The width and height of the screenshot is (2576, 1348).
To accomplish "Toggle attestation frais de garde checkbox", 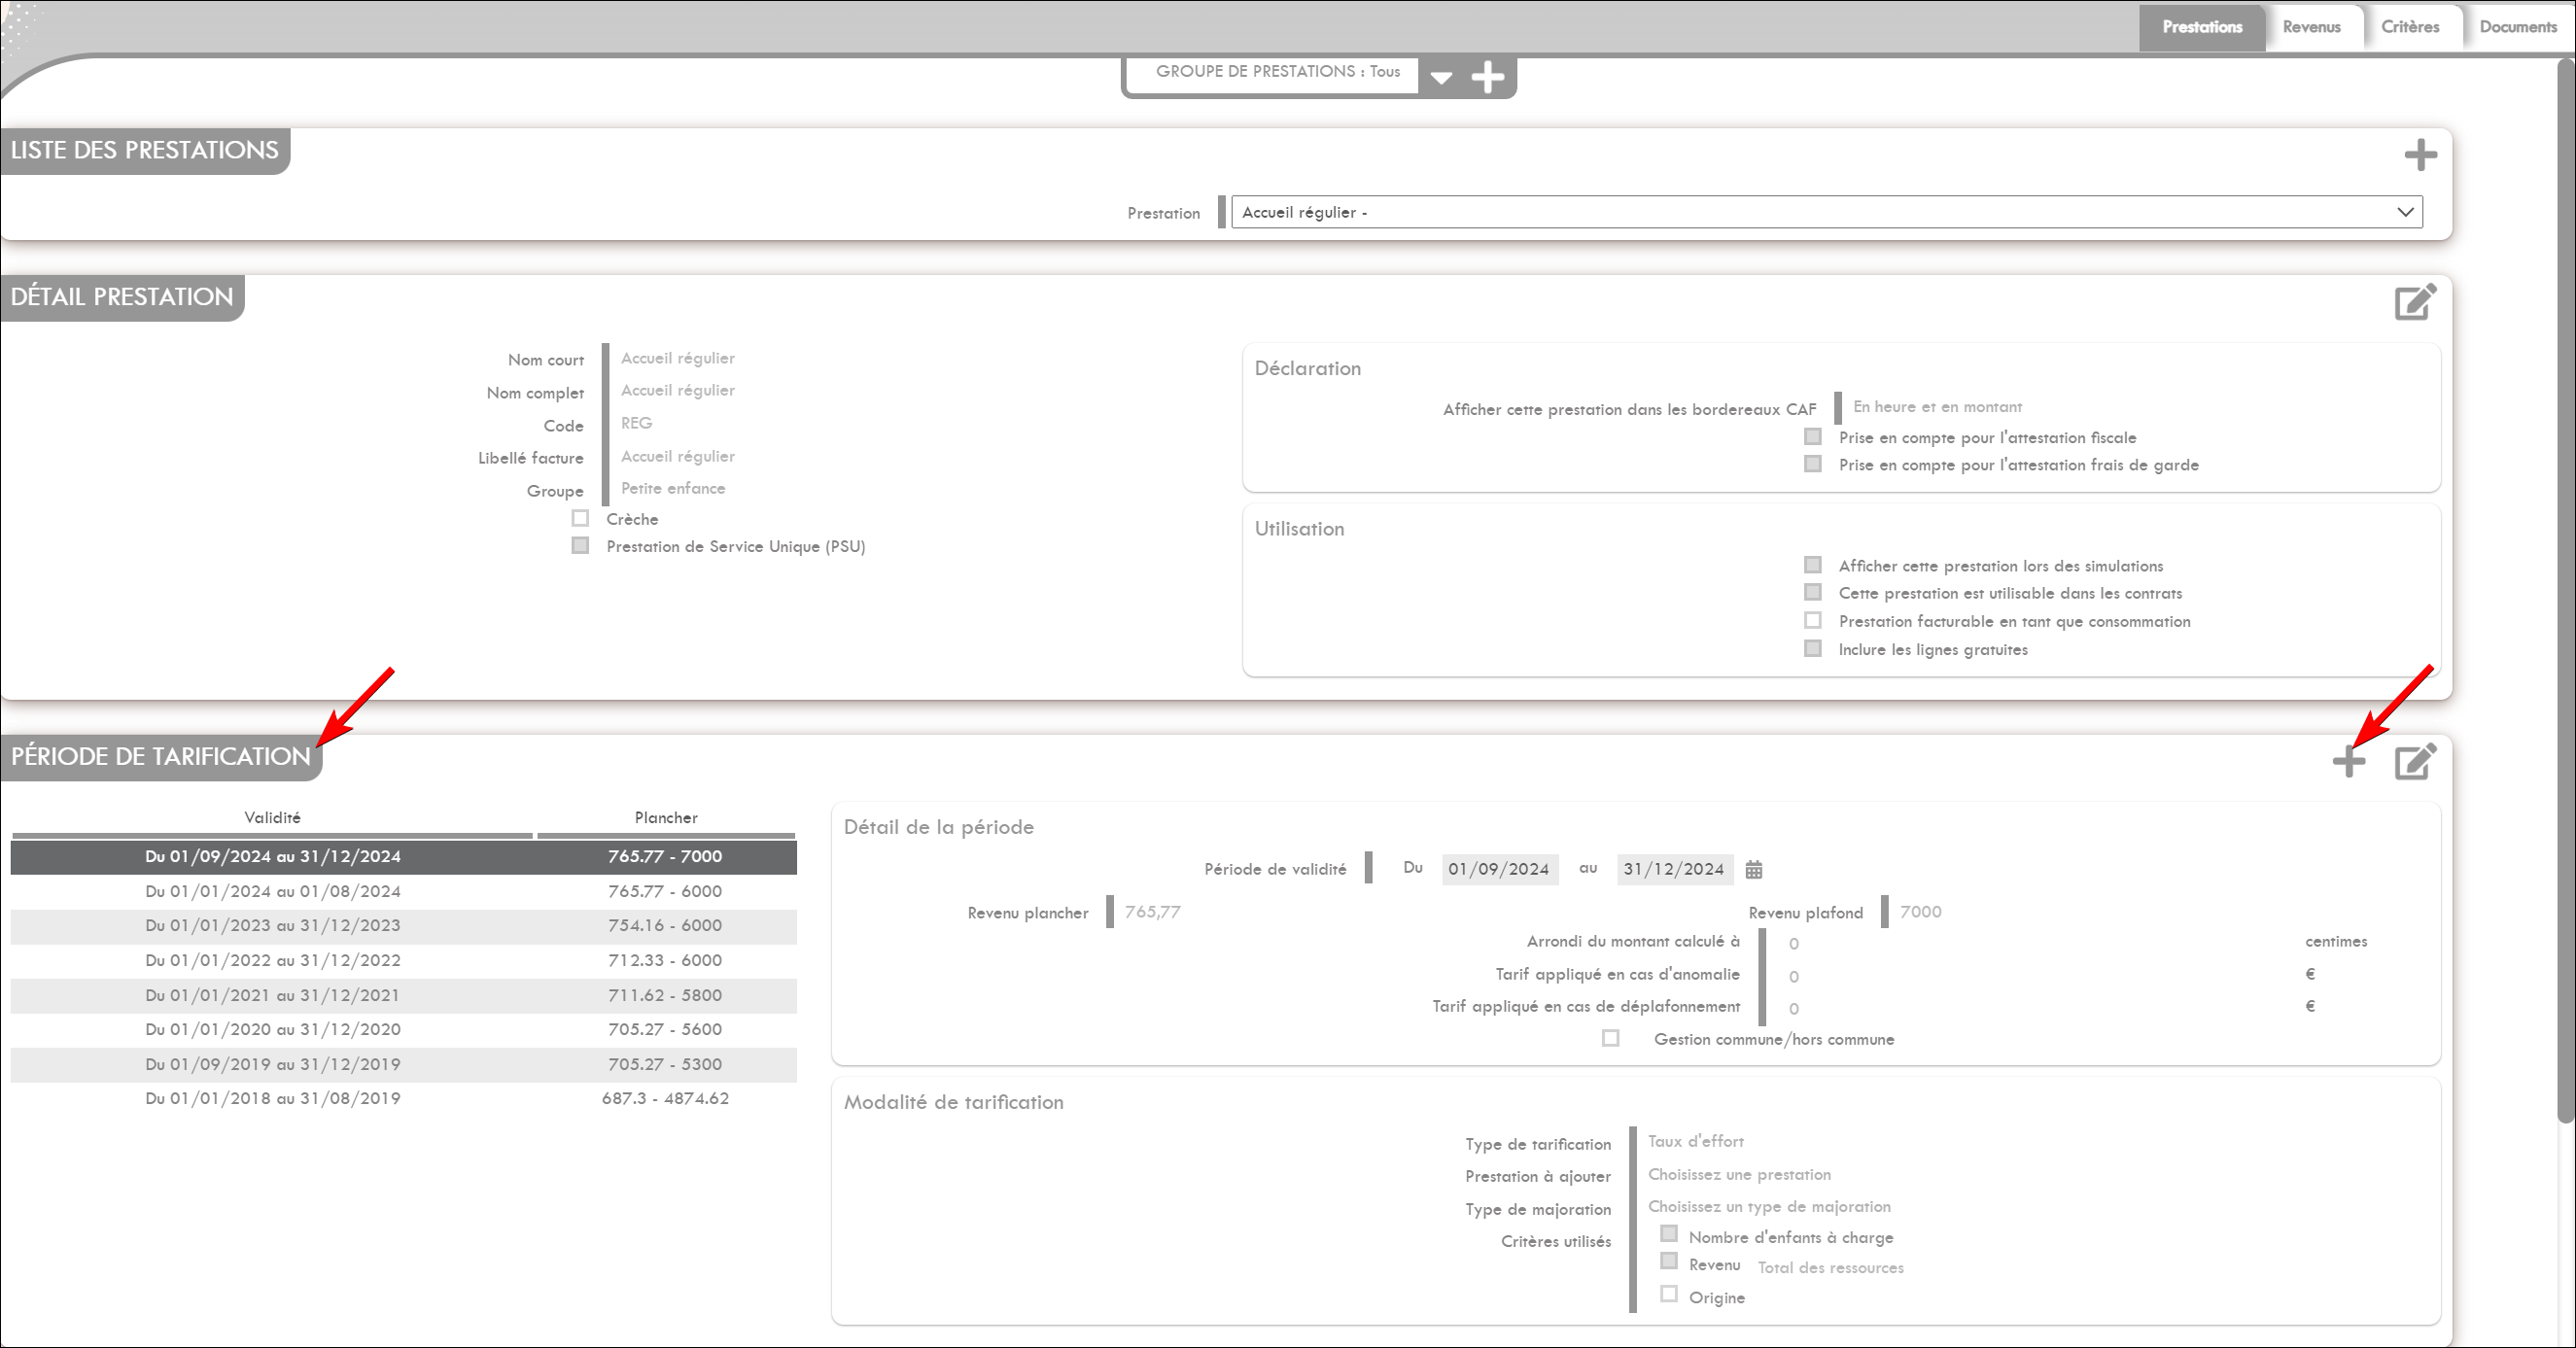I will click(1812, 463).
